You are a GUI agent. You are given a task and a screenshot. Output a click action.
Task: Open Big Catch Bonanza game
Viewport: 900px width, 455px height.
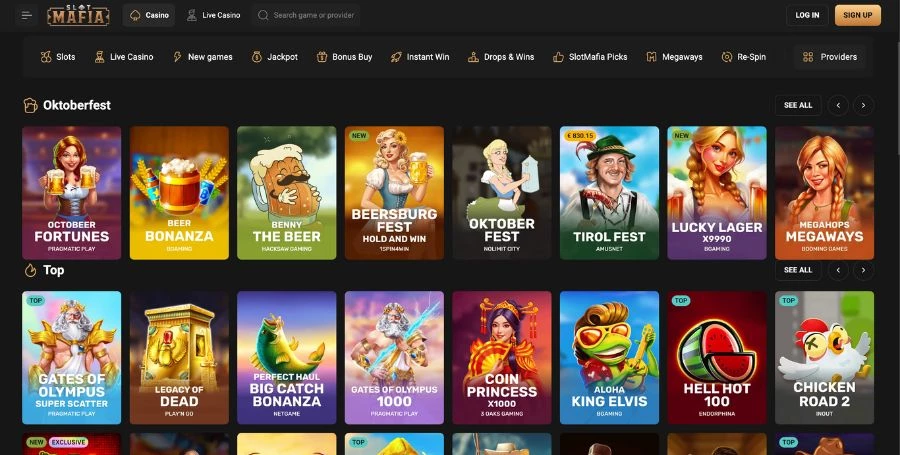(x=286, y=357)
